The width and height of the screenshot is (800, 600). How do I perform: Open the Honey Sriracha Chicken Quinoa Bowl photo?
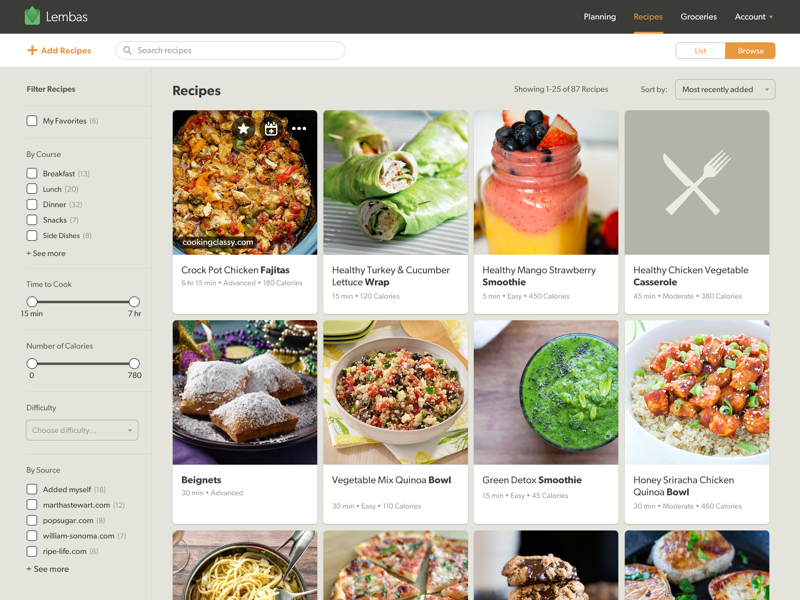[x=697, y=392]
